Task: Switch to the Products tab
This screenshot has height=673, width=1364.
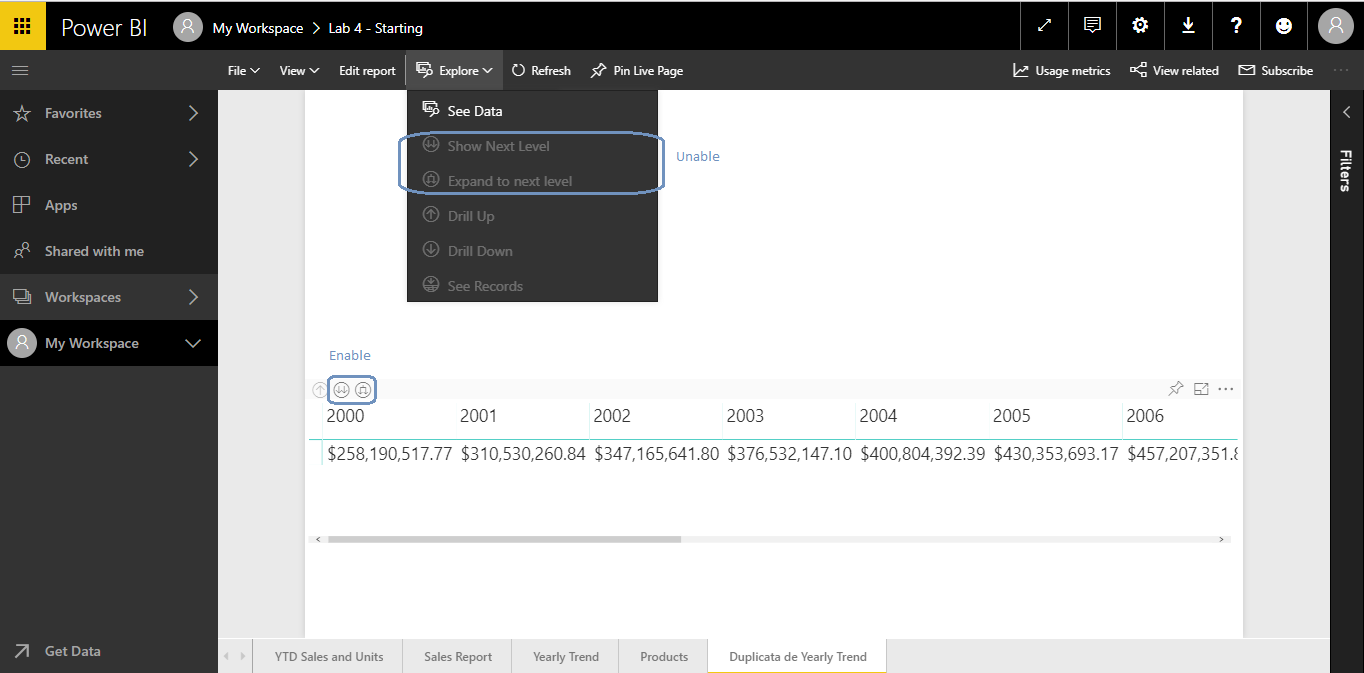Action: pos(664,657)
